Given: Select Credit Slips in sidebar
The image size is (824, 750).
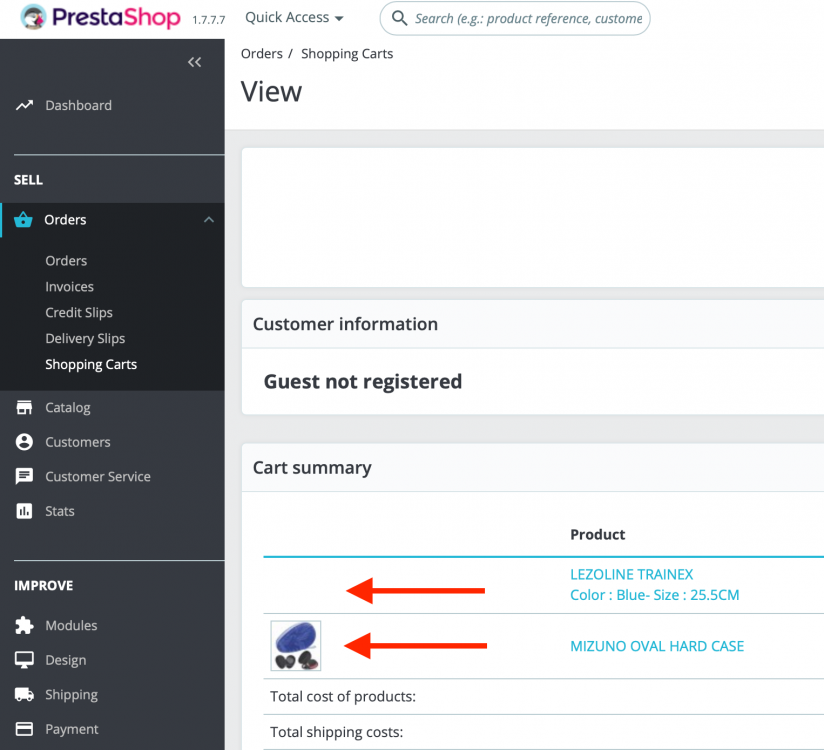Looking at the screenshot, I should [79, 313].
